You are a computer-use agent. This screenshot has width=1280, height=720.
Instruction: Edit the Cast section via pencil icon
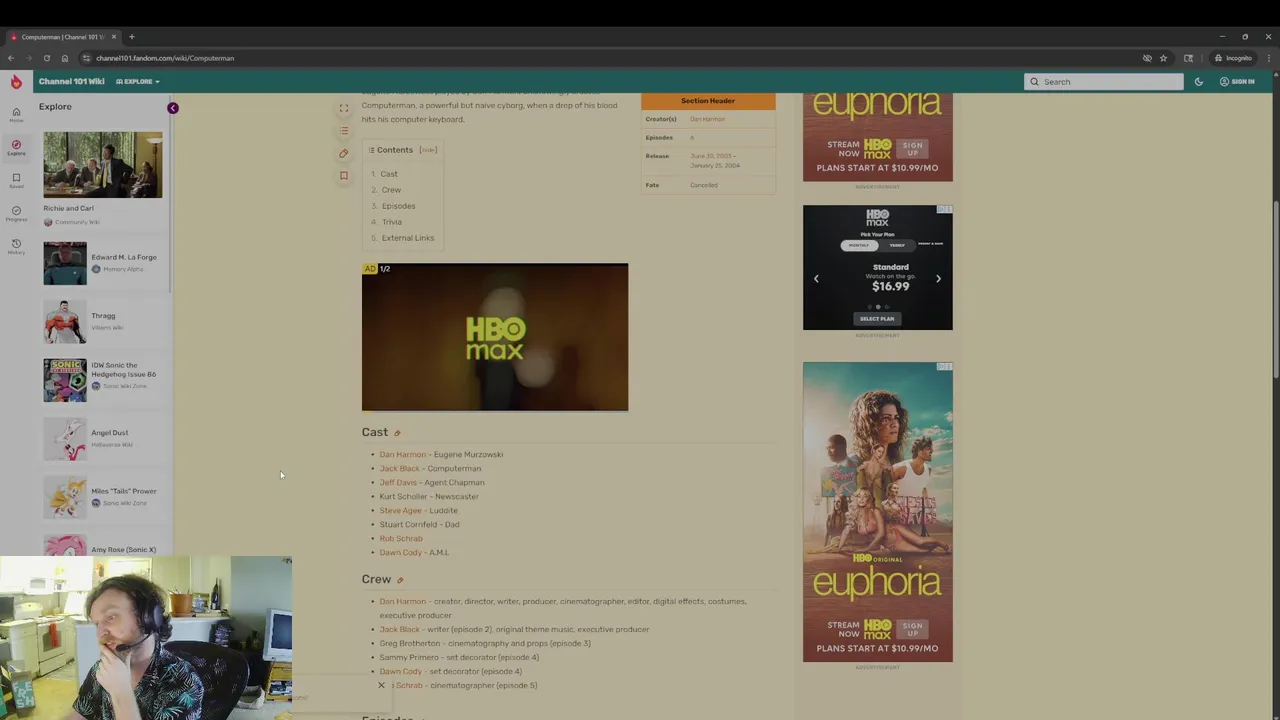click(397, 433)
